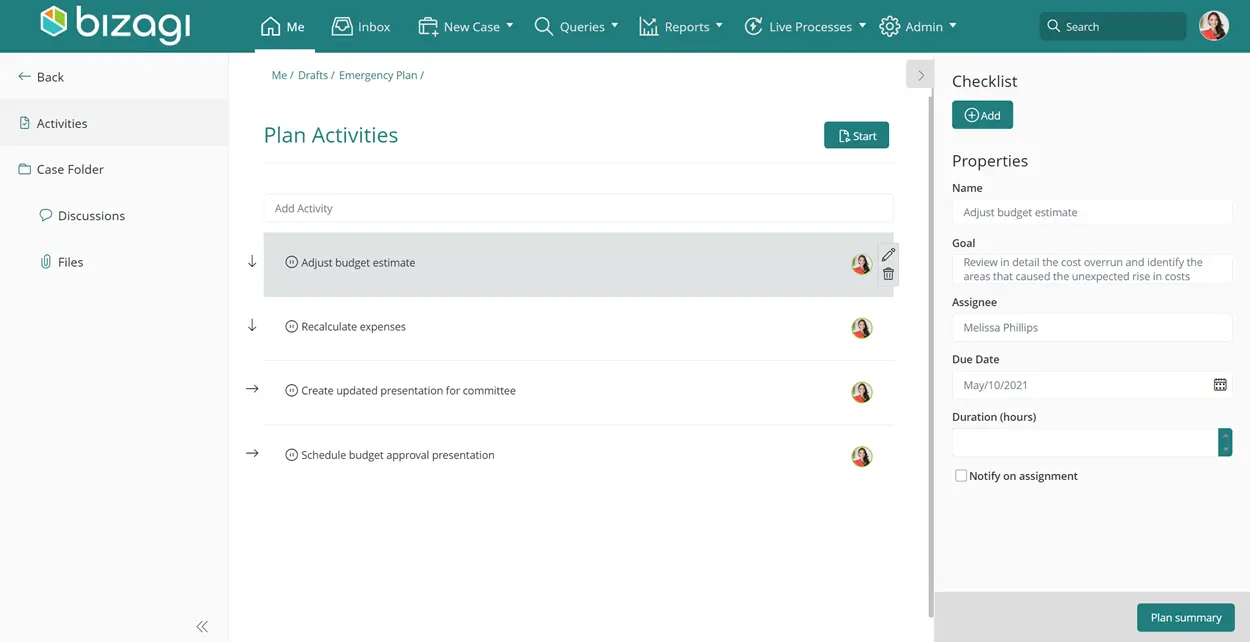Open the Inbox tab
The width and height of the screenshot is (1250, 642).
(x=361, y=26)
